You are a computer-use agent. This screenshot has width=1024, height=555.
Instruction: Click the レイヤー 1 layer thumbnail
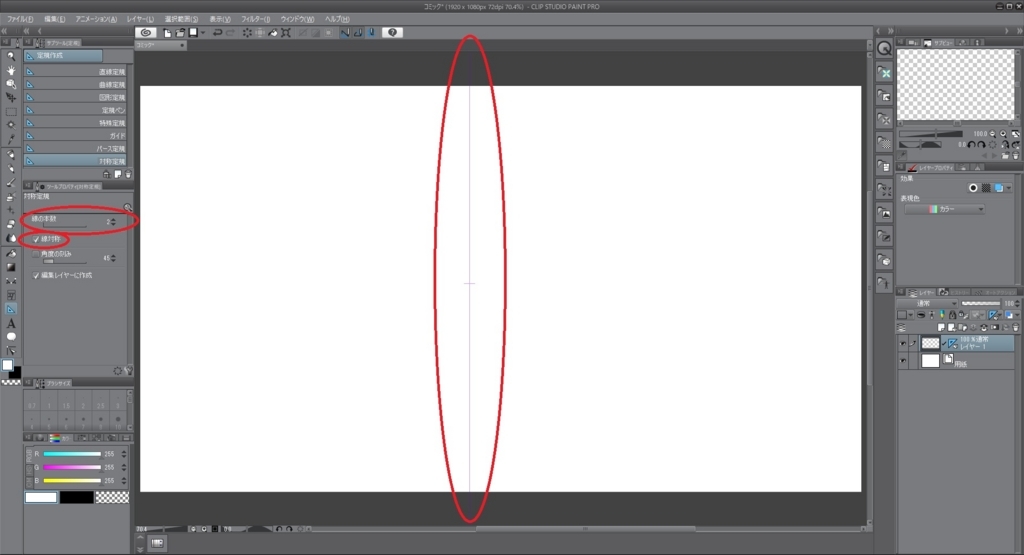click(930, 343)
